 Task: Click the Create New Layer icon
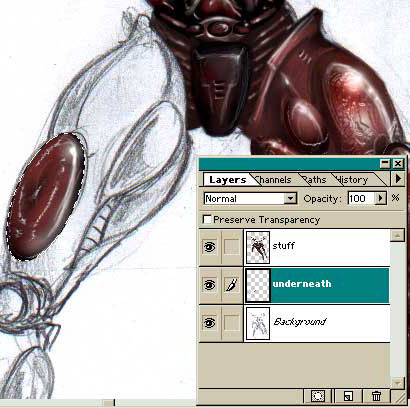(348, 396)
